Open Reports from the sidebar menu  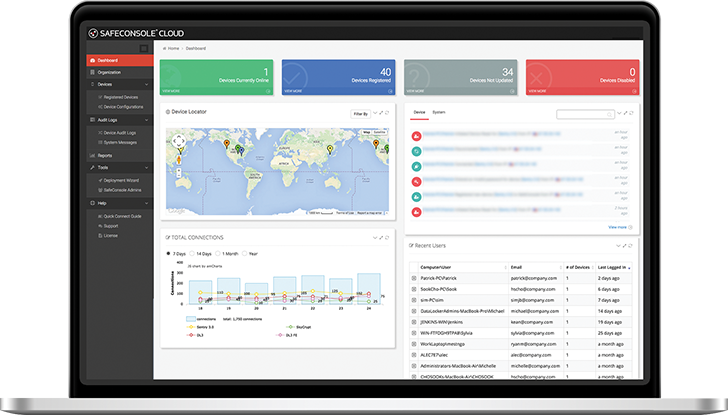105,155
